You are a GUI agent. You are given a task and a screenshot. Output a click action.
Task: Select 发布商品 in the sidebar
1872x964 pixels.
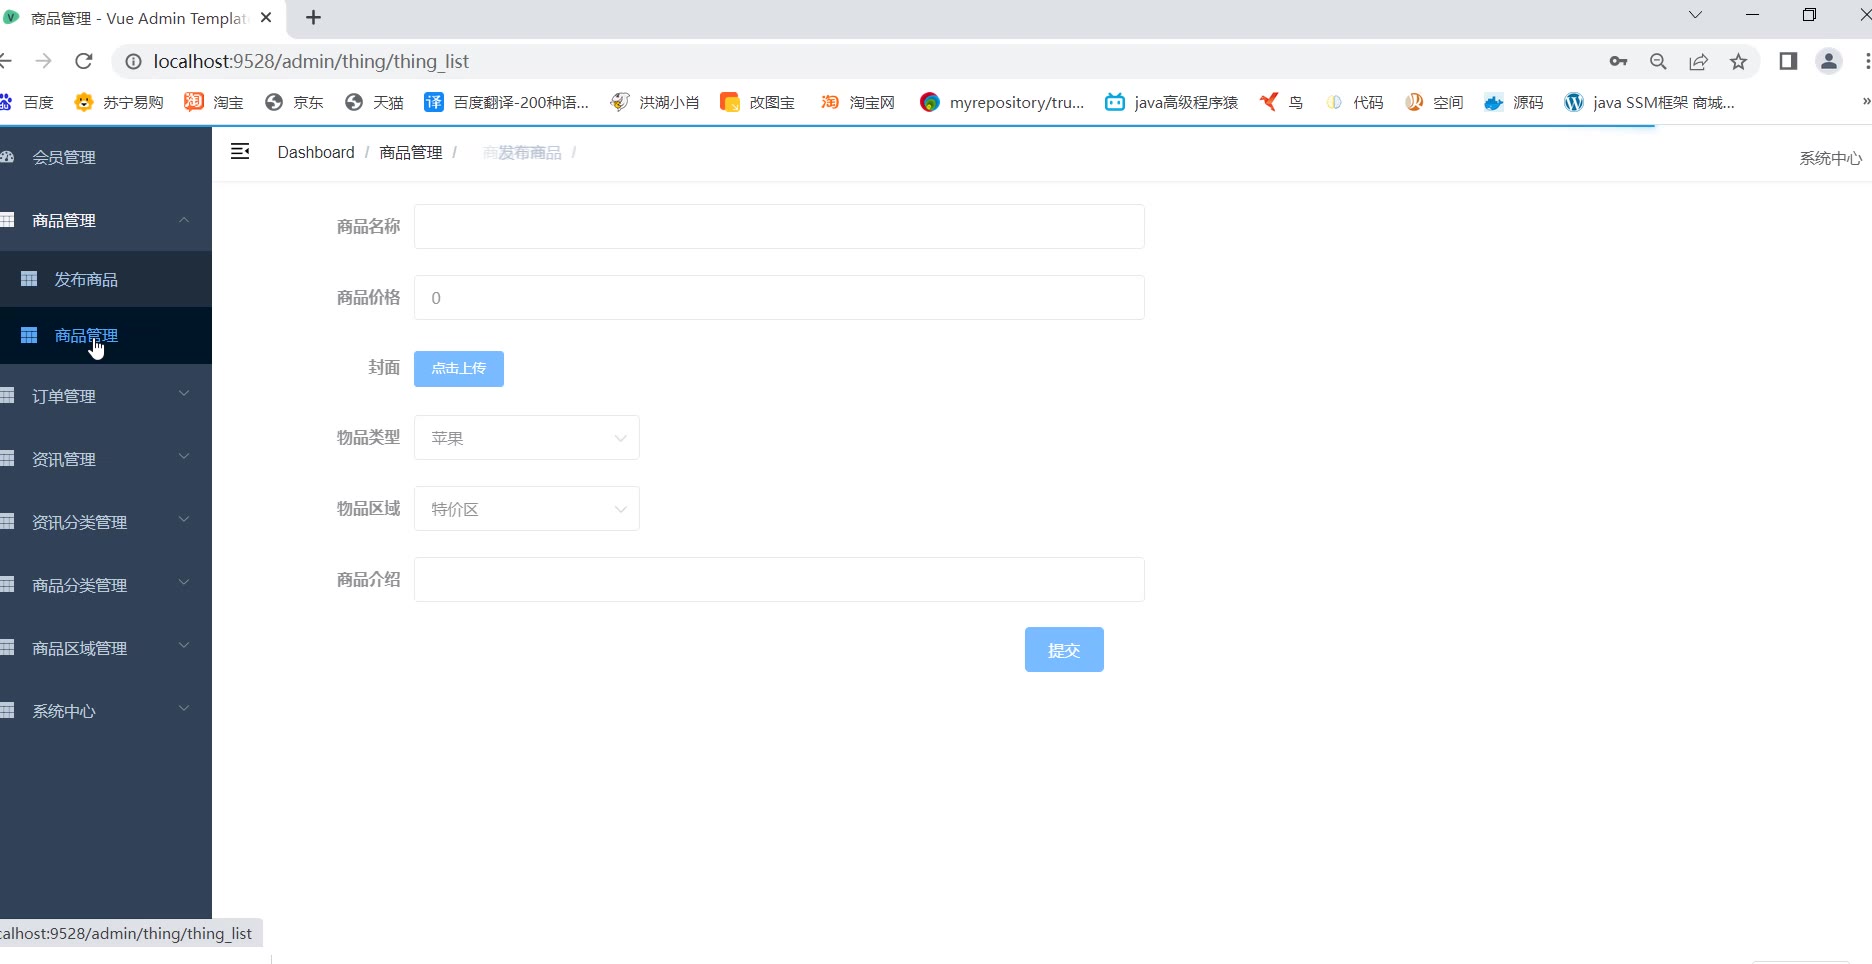point(106,279)
